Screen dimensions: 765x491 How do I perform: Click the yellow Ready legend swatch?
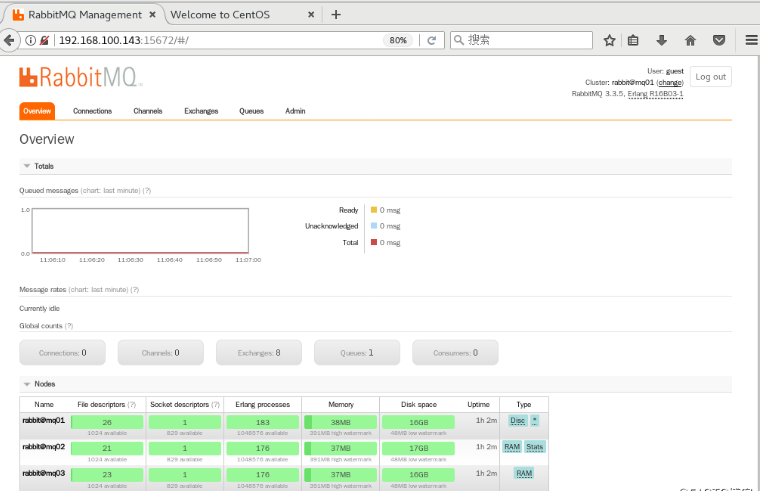[374, 210]
